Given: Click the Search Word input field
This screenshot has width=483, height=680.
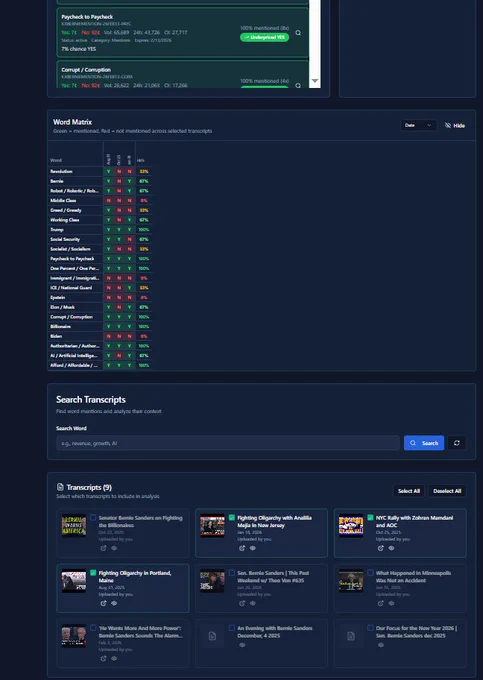Looking at the screenshot, I should pos(228,443).
